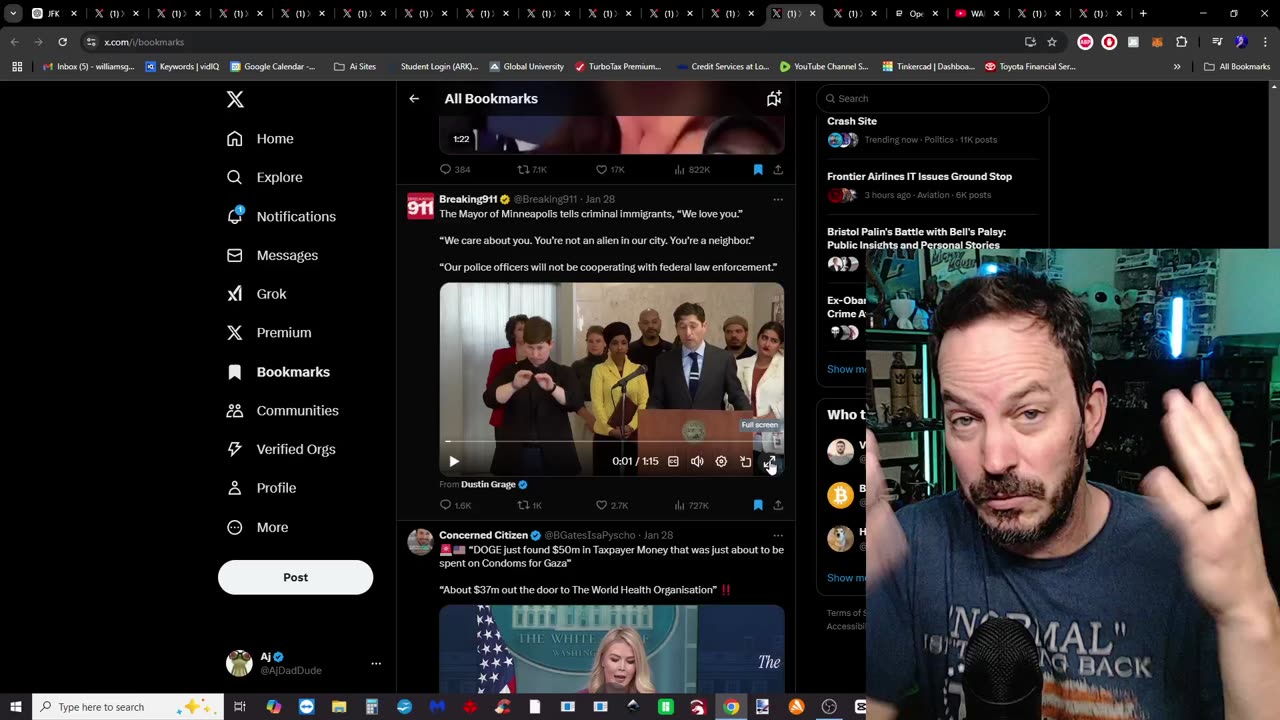Open Premium in sidebar
This screenshot has width=1280, height=720.
pos(269,333)
